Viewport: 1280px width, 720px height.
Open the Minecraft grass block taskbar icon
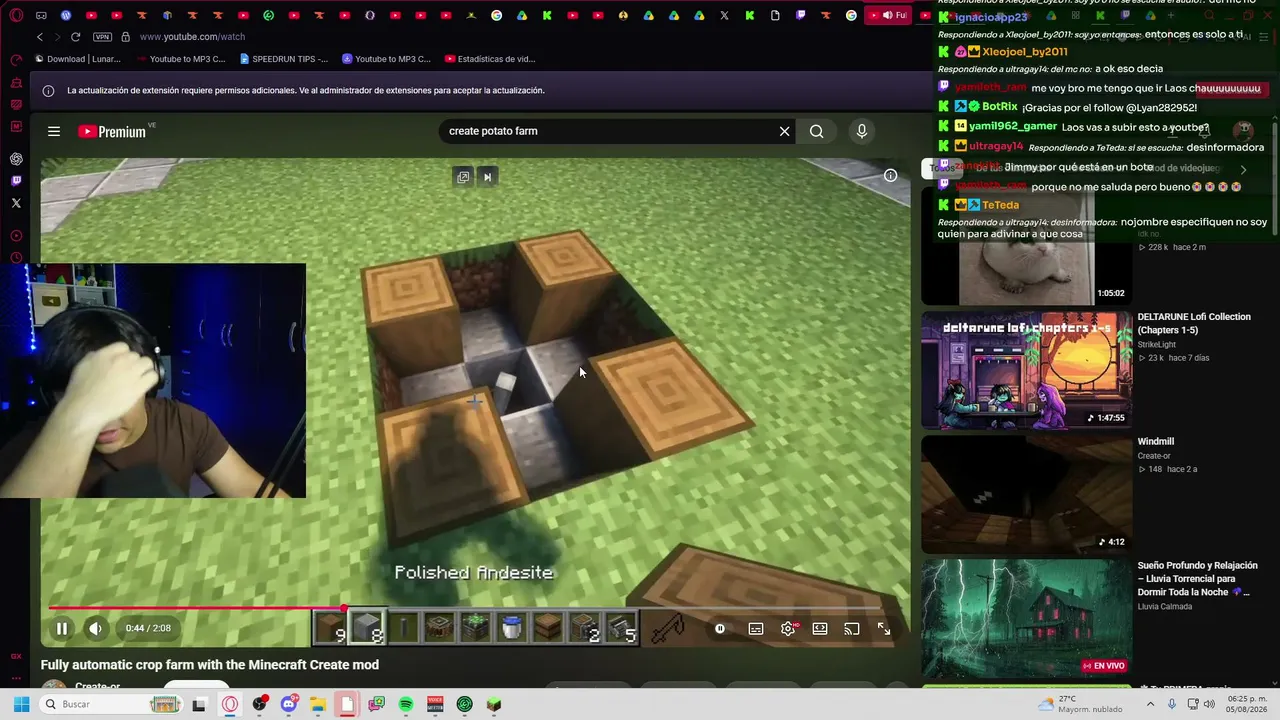pyautogui.click(x=493, y=704)
